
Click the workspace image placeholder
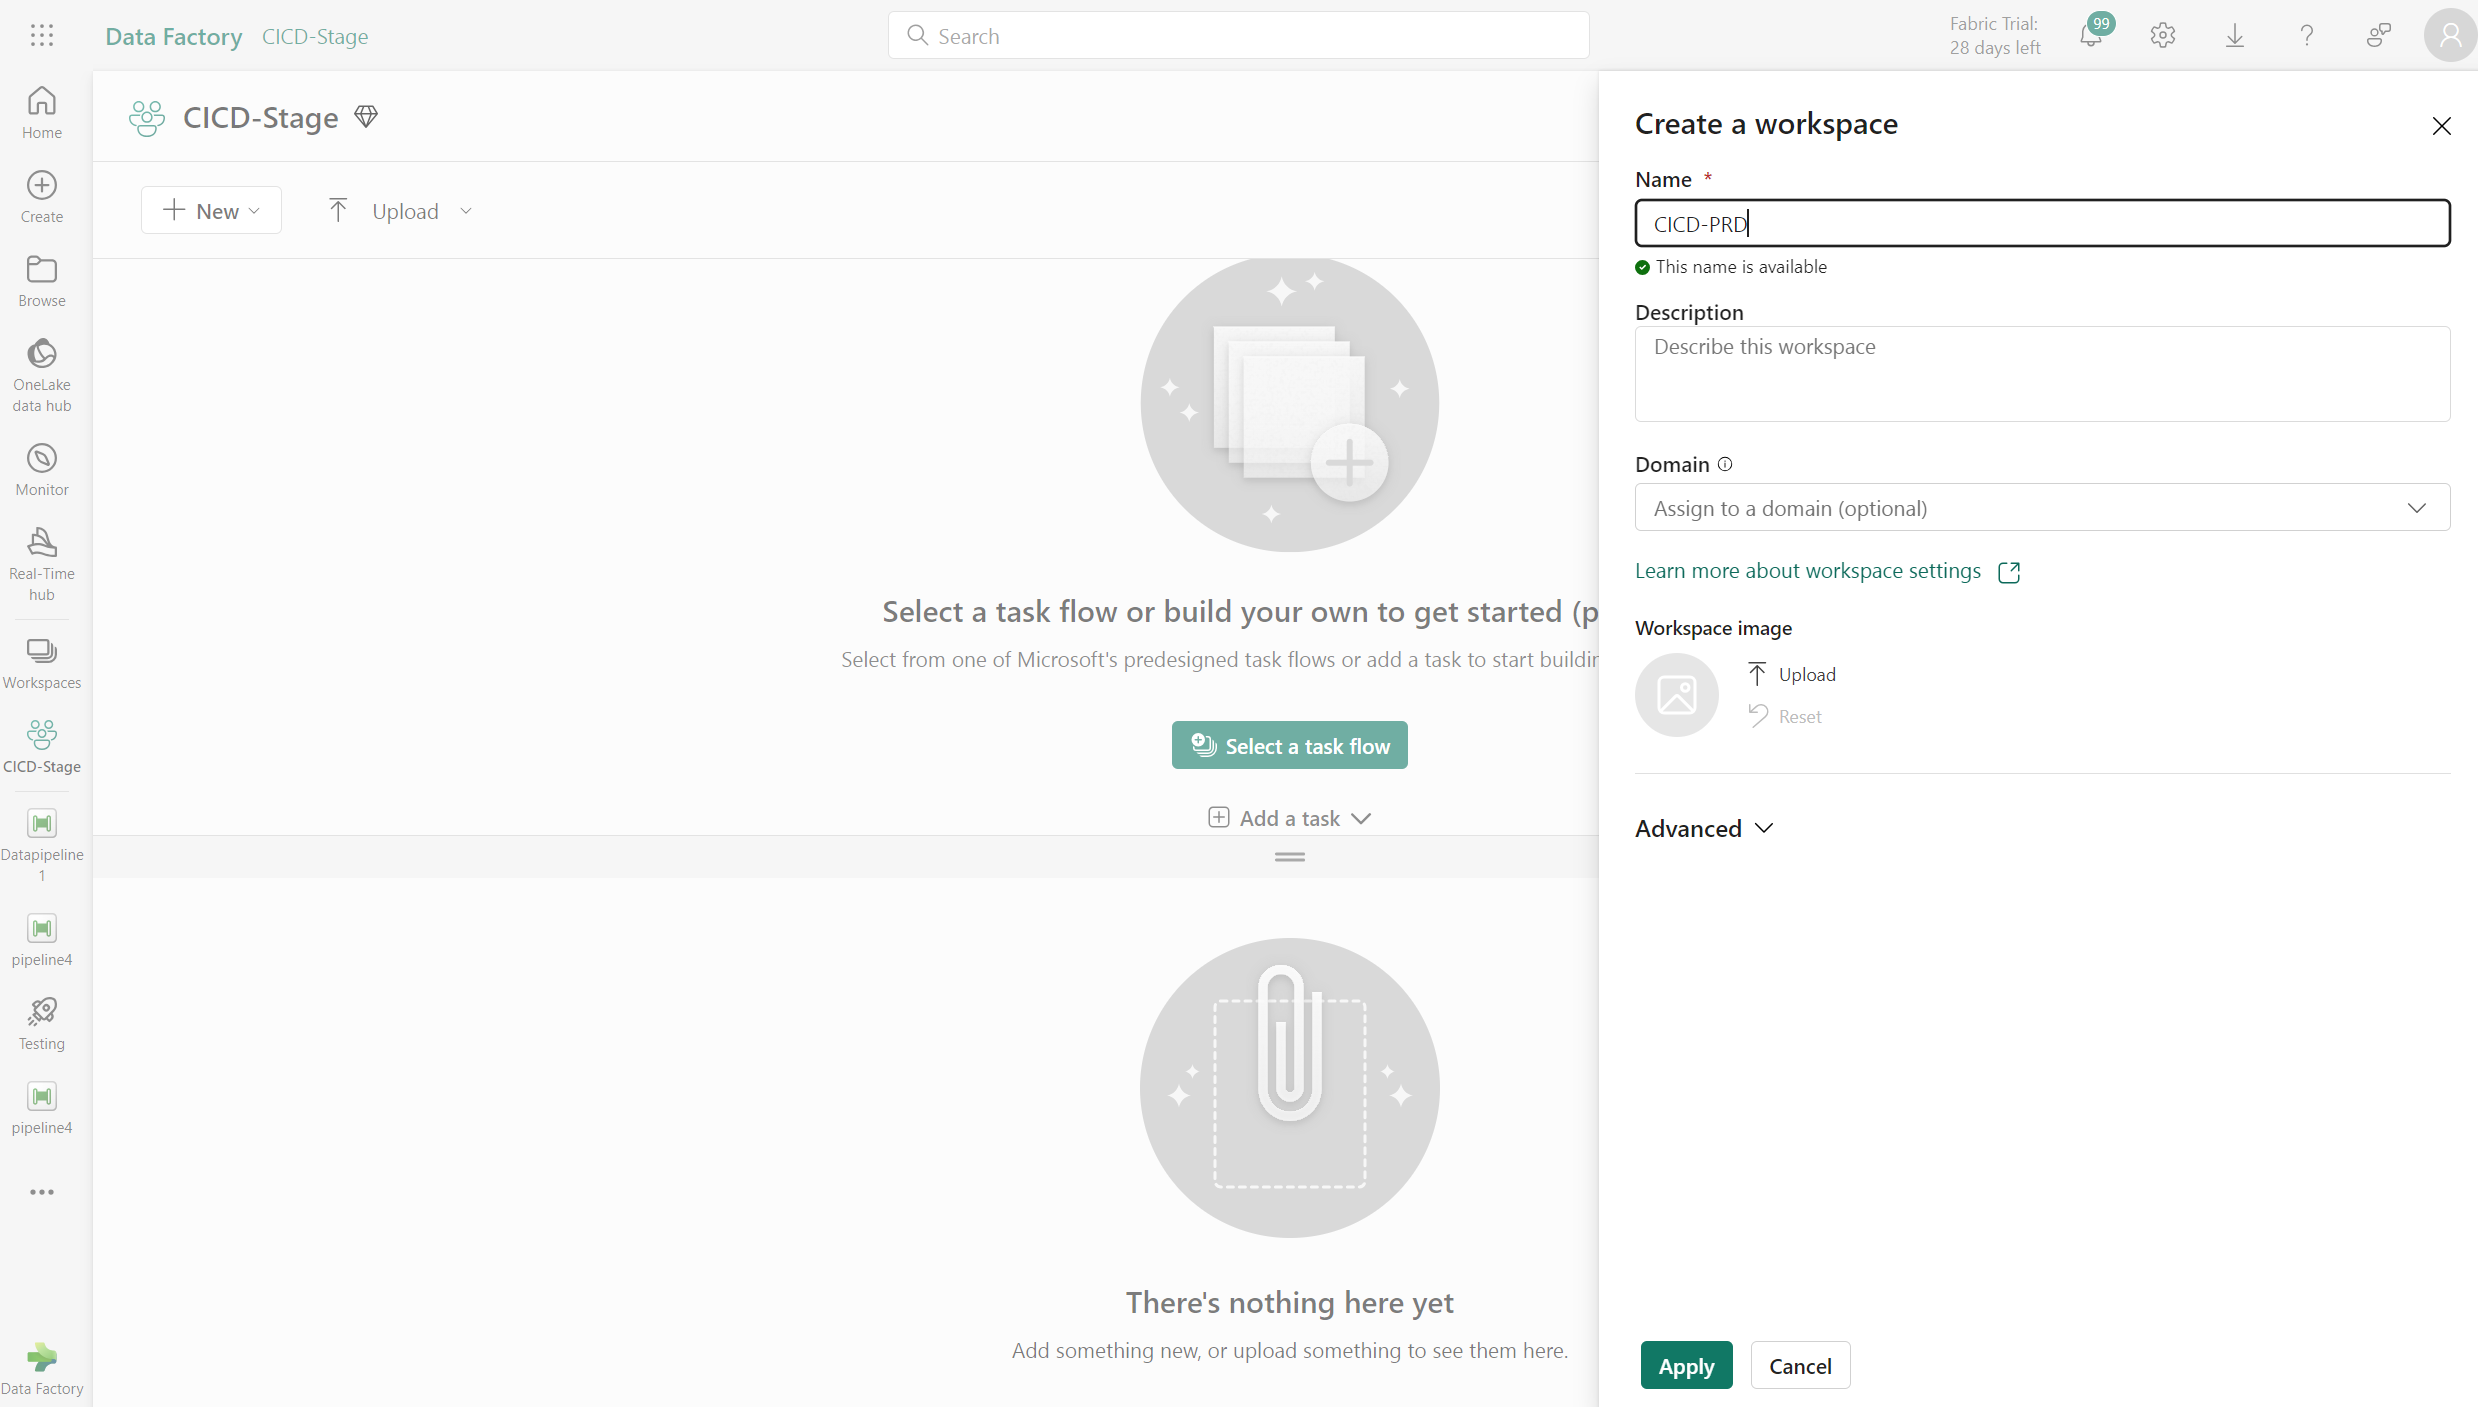click(1677, 695)
